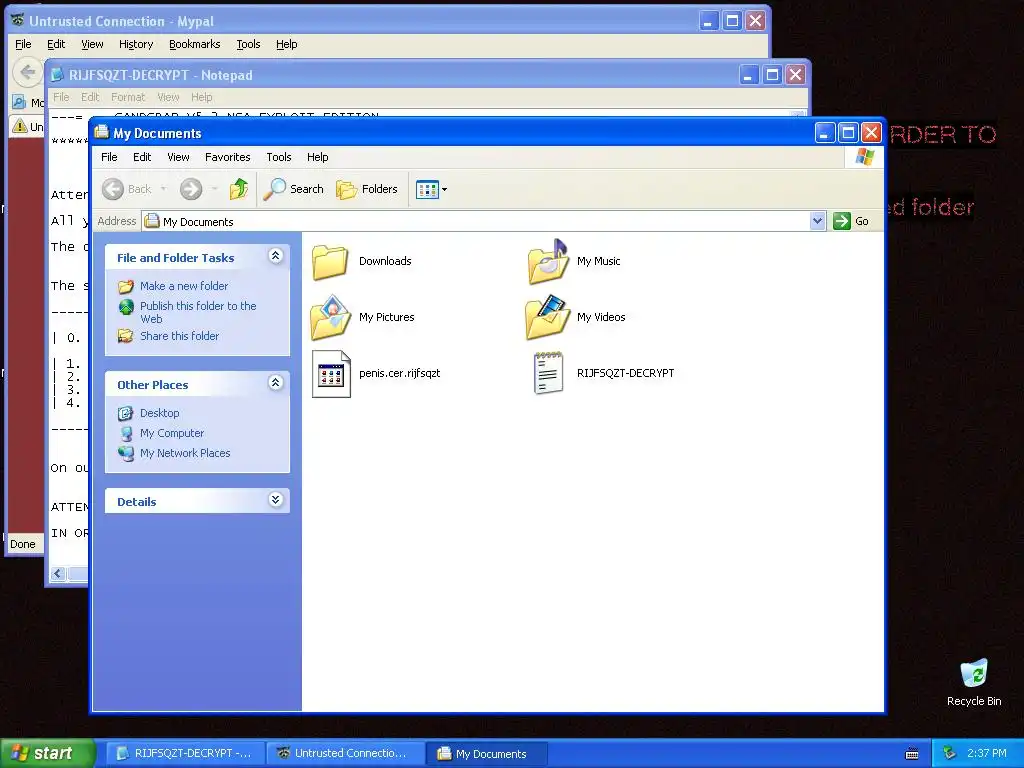
Task: Collapse the File and Folder Tasks panel
Action: 276,256
